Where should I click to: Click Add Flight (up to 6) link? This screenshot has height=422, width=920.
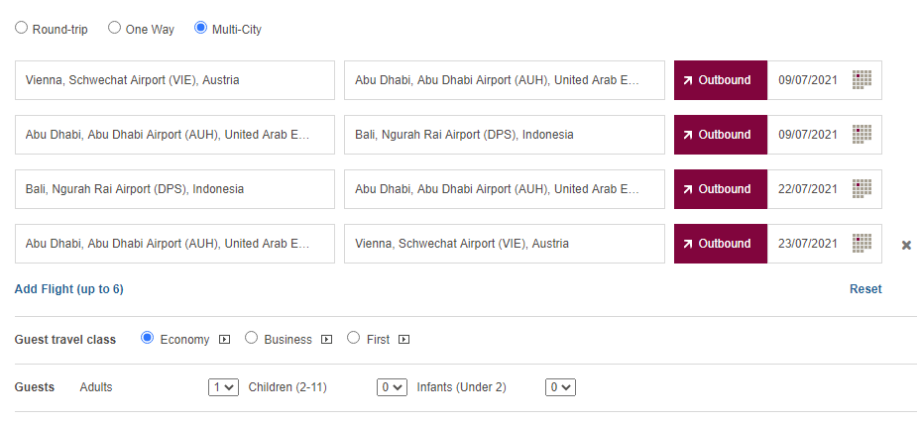[69, 289]
